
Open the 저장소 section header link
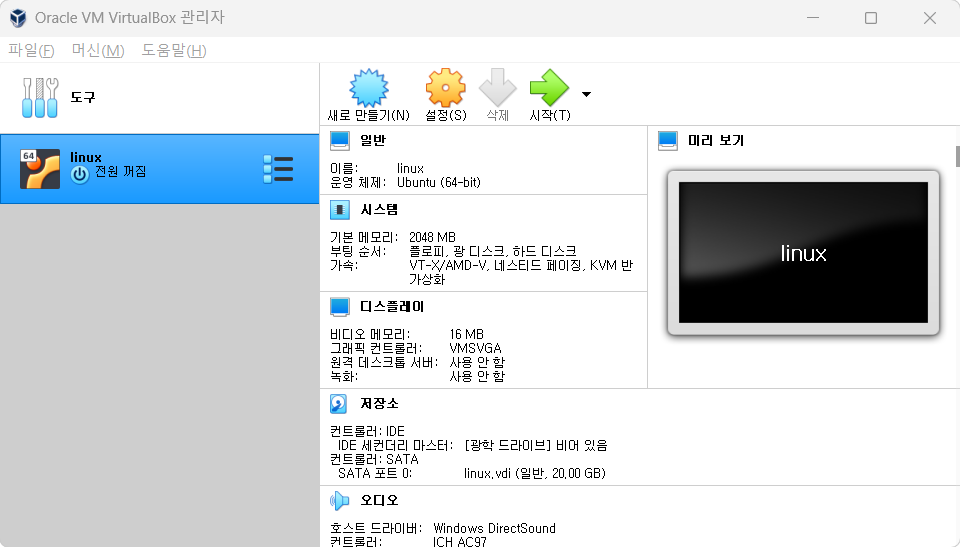click(379, 404)
